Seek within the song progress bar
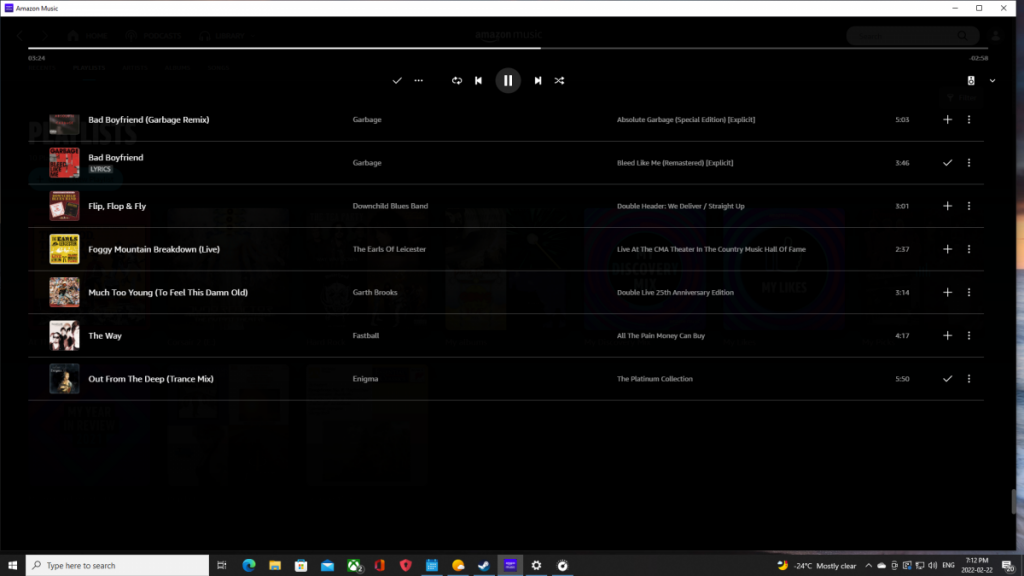 (507, 48)
